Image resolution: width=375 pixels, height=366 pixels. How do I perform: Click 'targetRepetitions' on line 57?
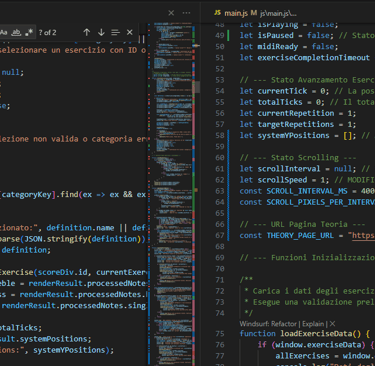tap(296, 124)
